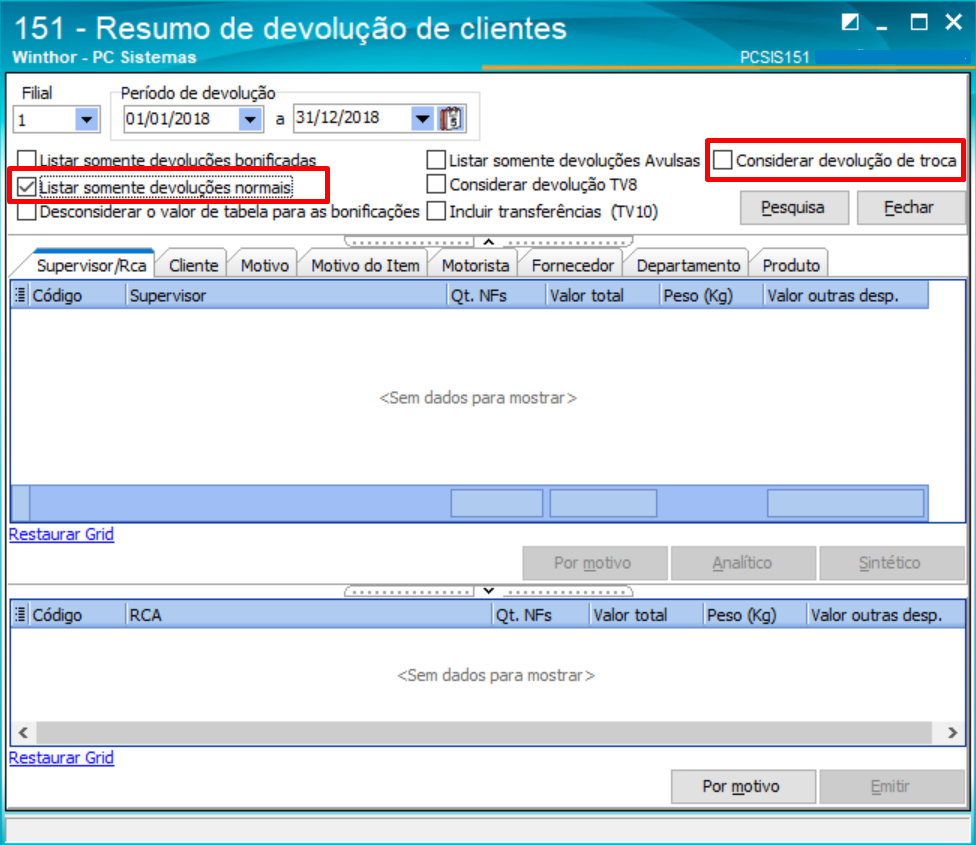Click the horizontal scrollbar track in RCA grid
Viewport: 976px width, 845px height.
pos(484,732)
